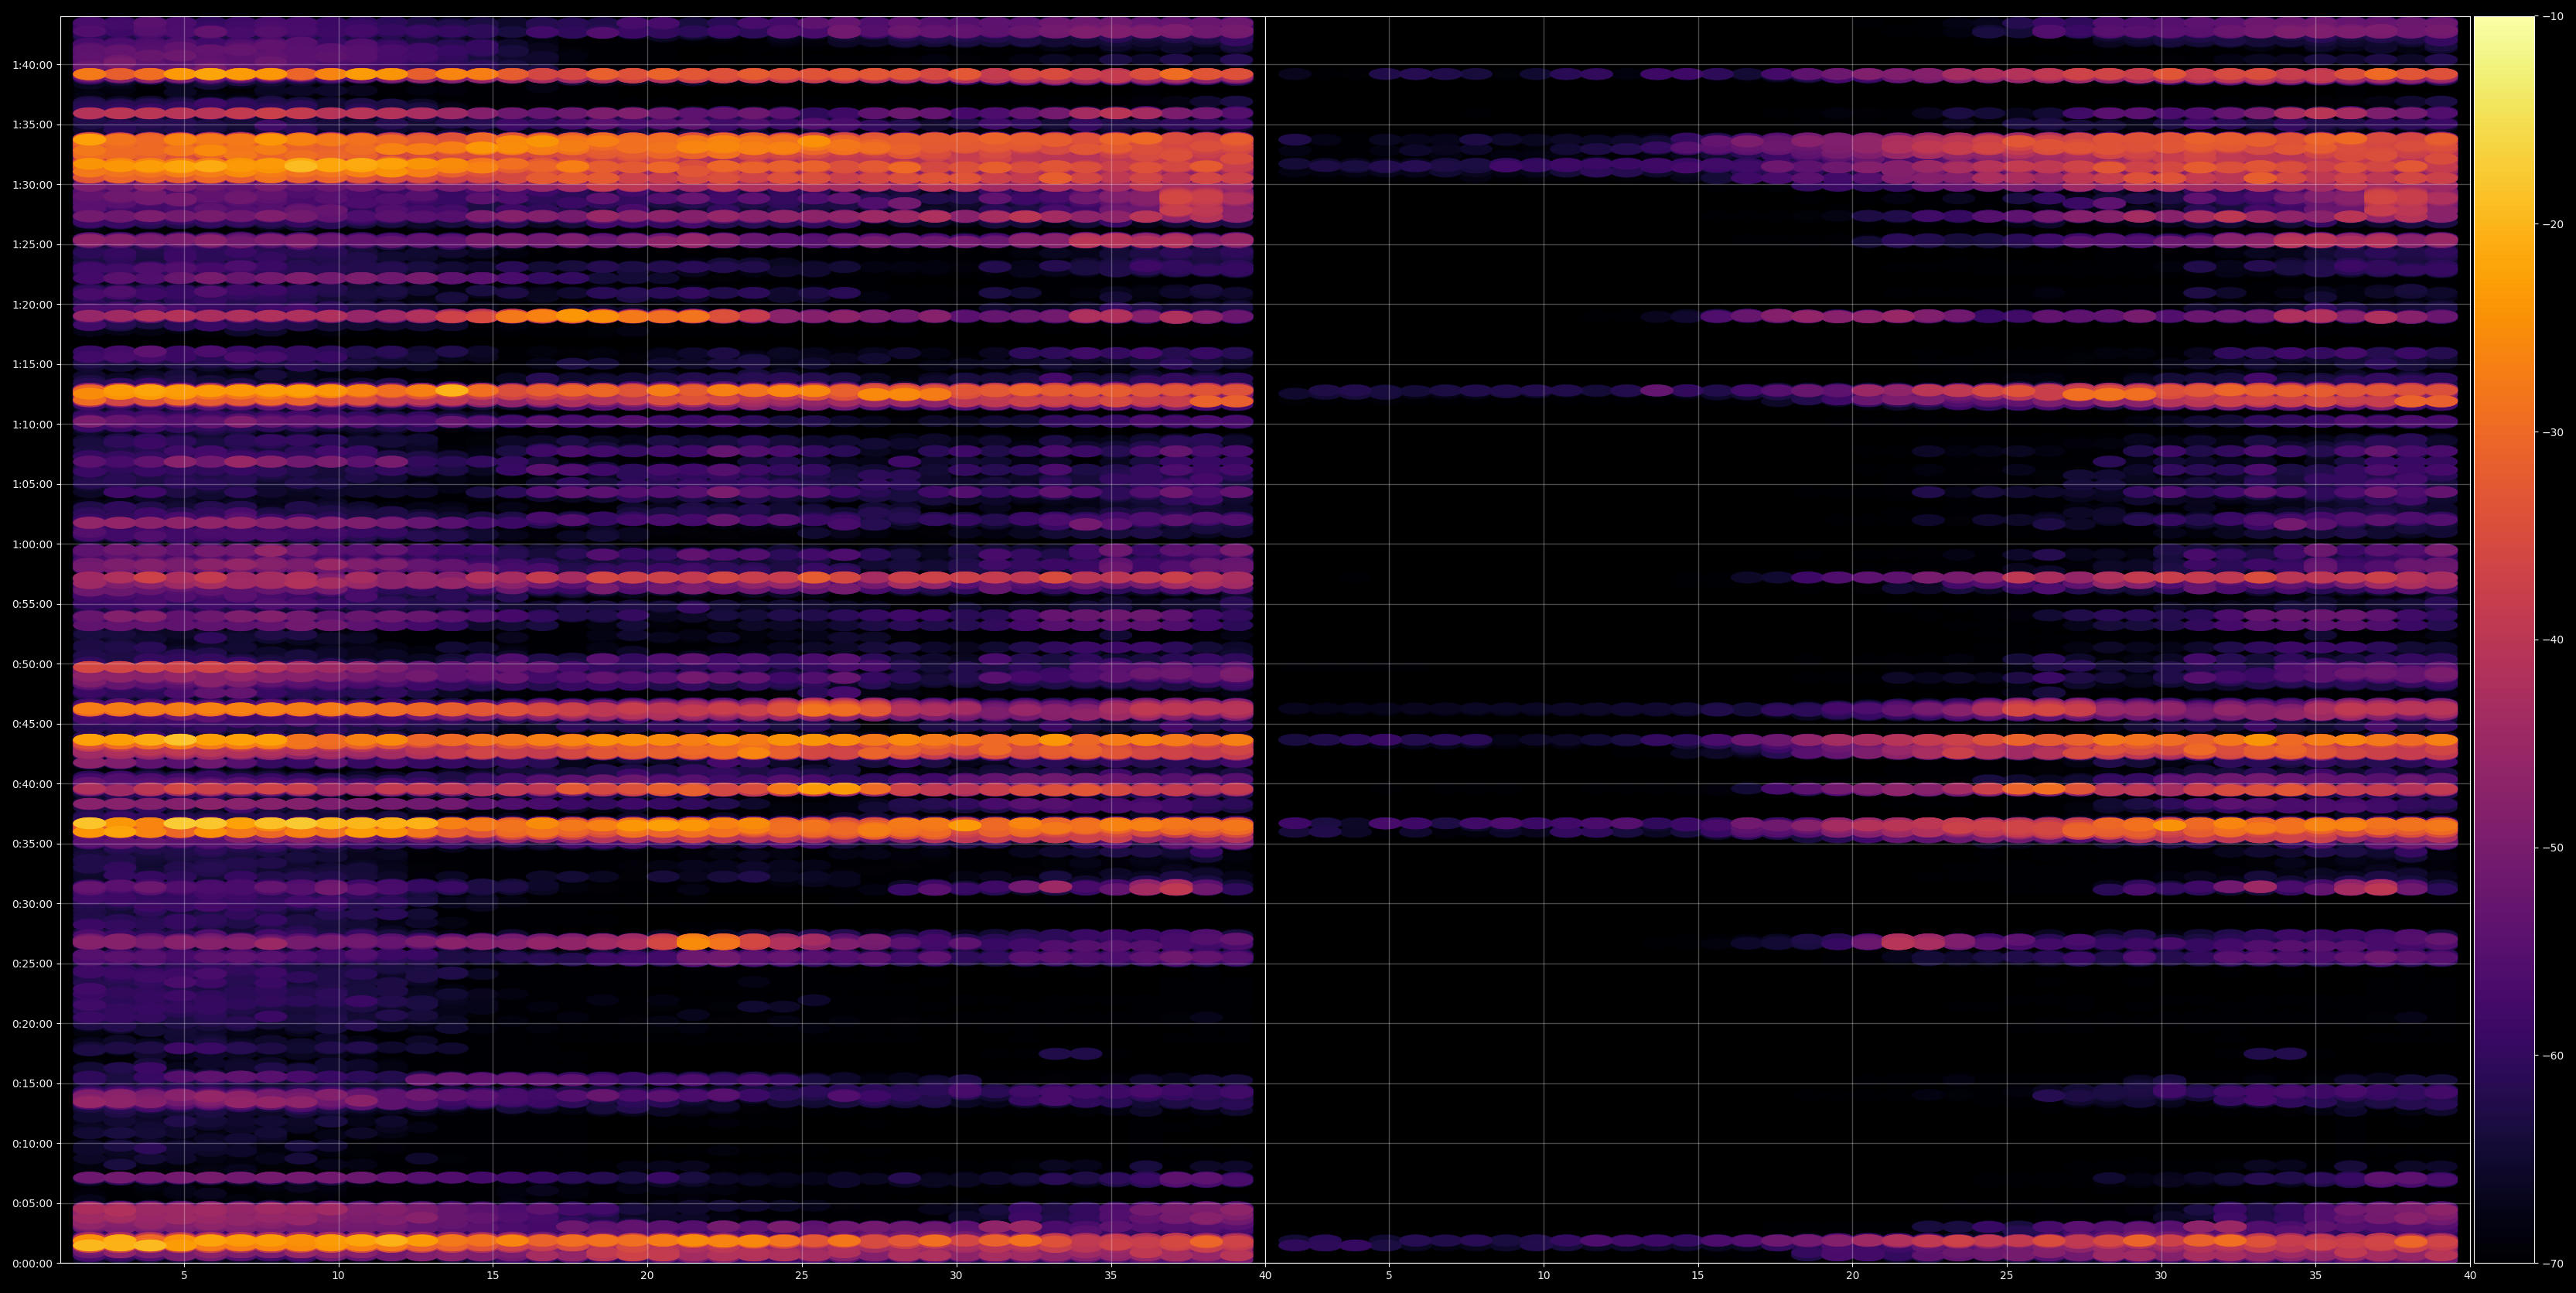
Task: Select the 1:00:00 y-axis tick label
Action: (x=32, y=545)
